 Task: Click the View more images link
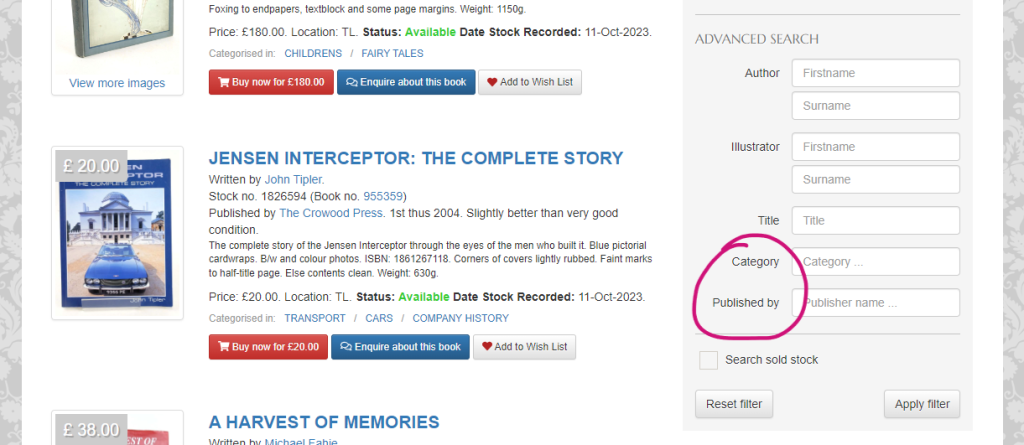point(117,83)
